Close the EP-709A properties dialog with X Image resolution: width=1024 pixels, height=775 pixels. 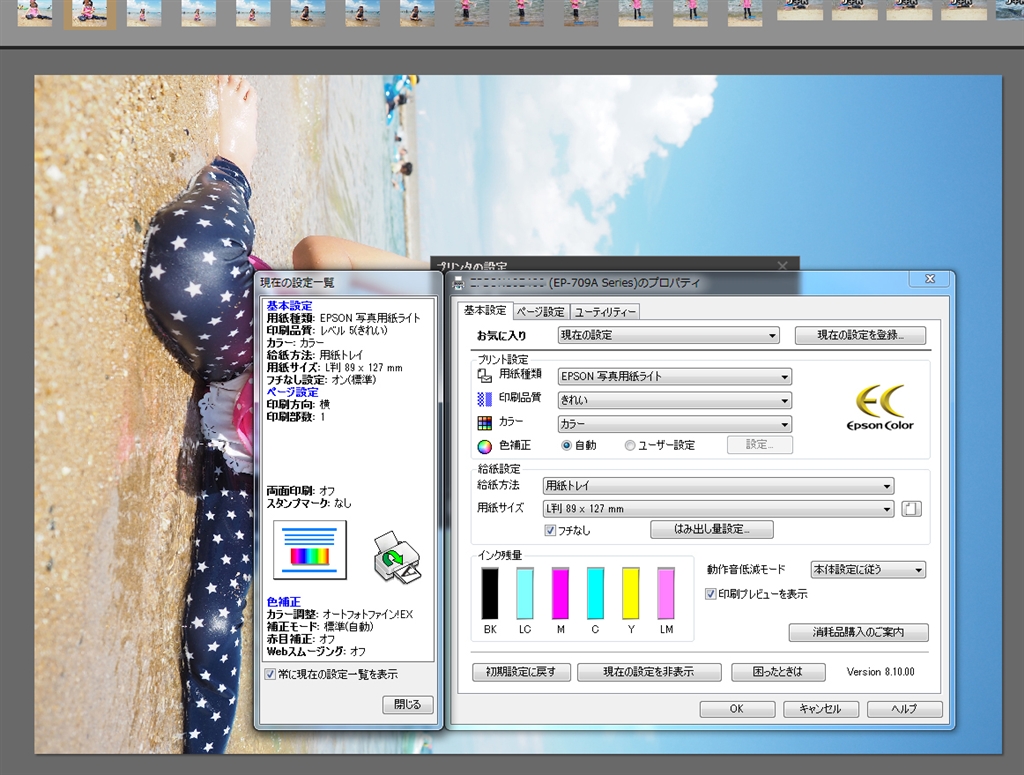(930, 279)
